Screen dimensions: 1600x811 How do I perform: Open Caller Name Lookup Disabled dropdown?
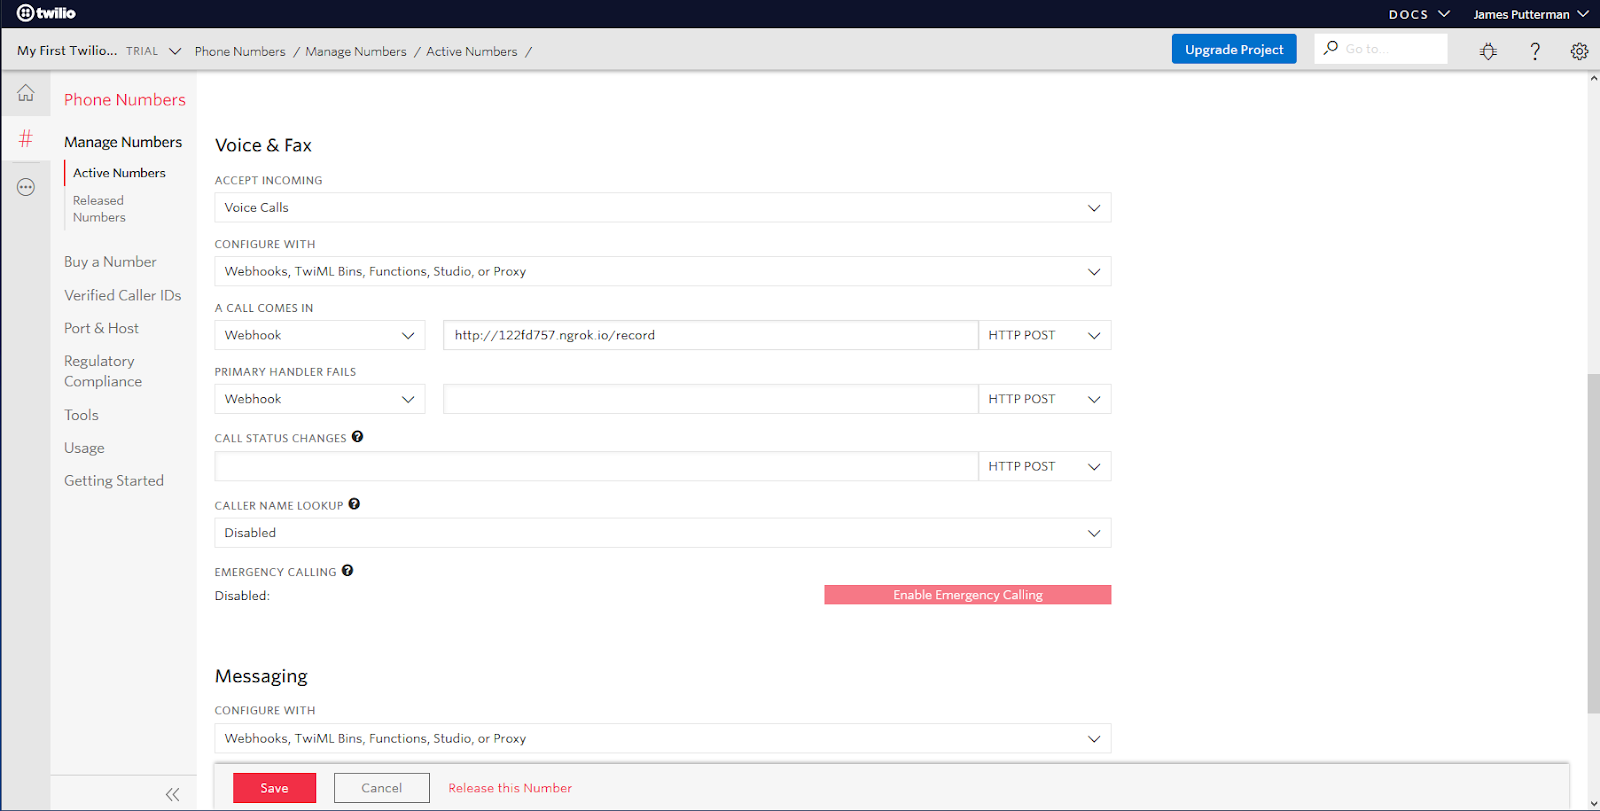tap(663, 533)
